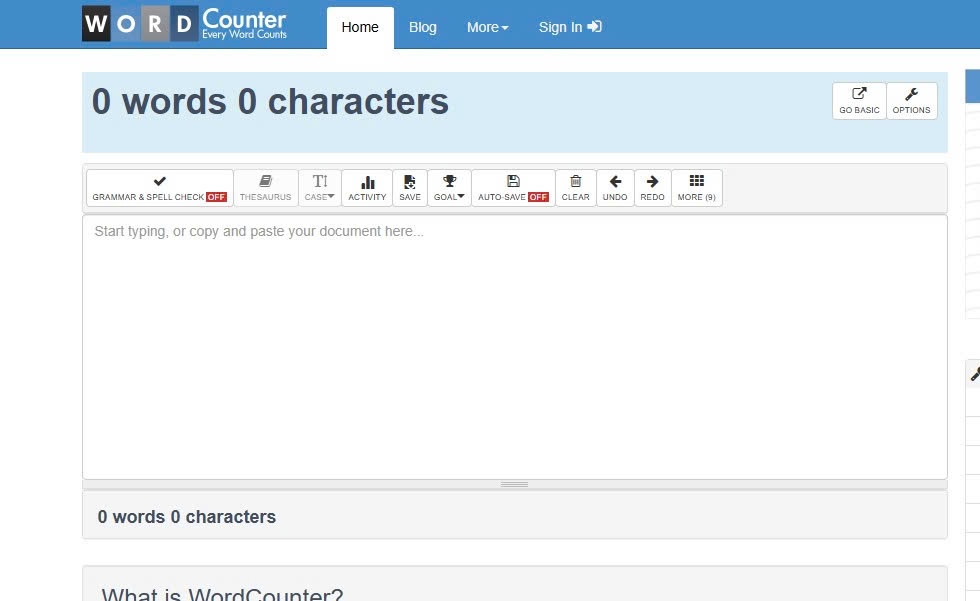Switch to basic view via Go Basic
The height and width of the screenshot is (601, 980).
point(859,101)
